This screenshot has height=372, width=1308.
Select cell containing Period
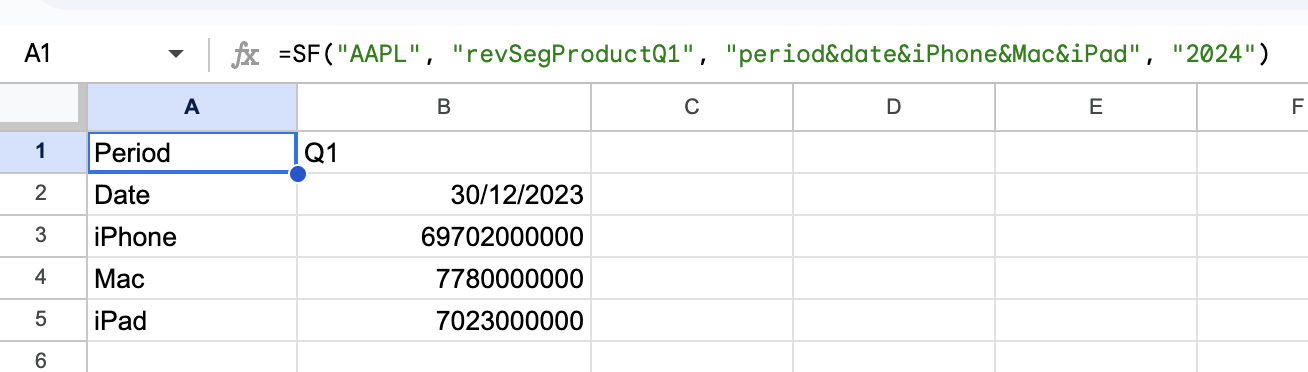click(192, 152)
